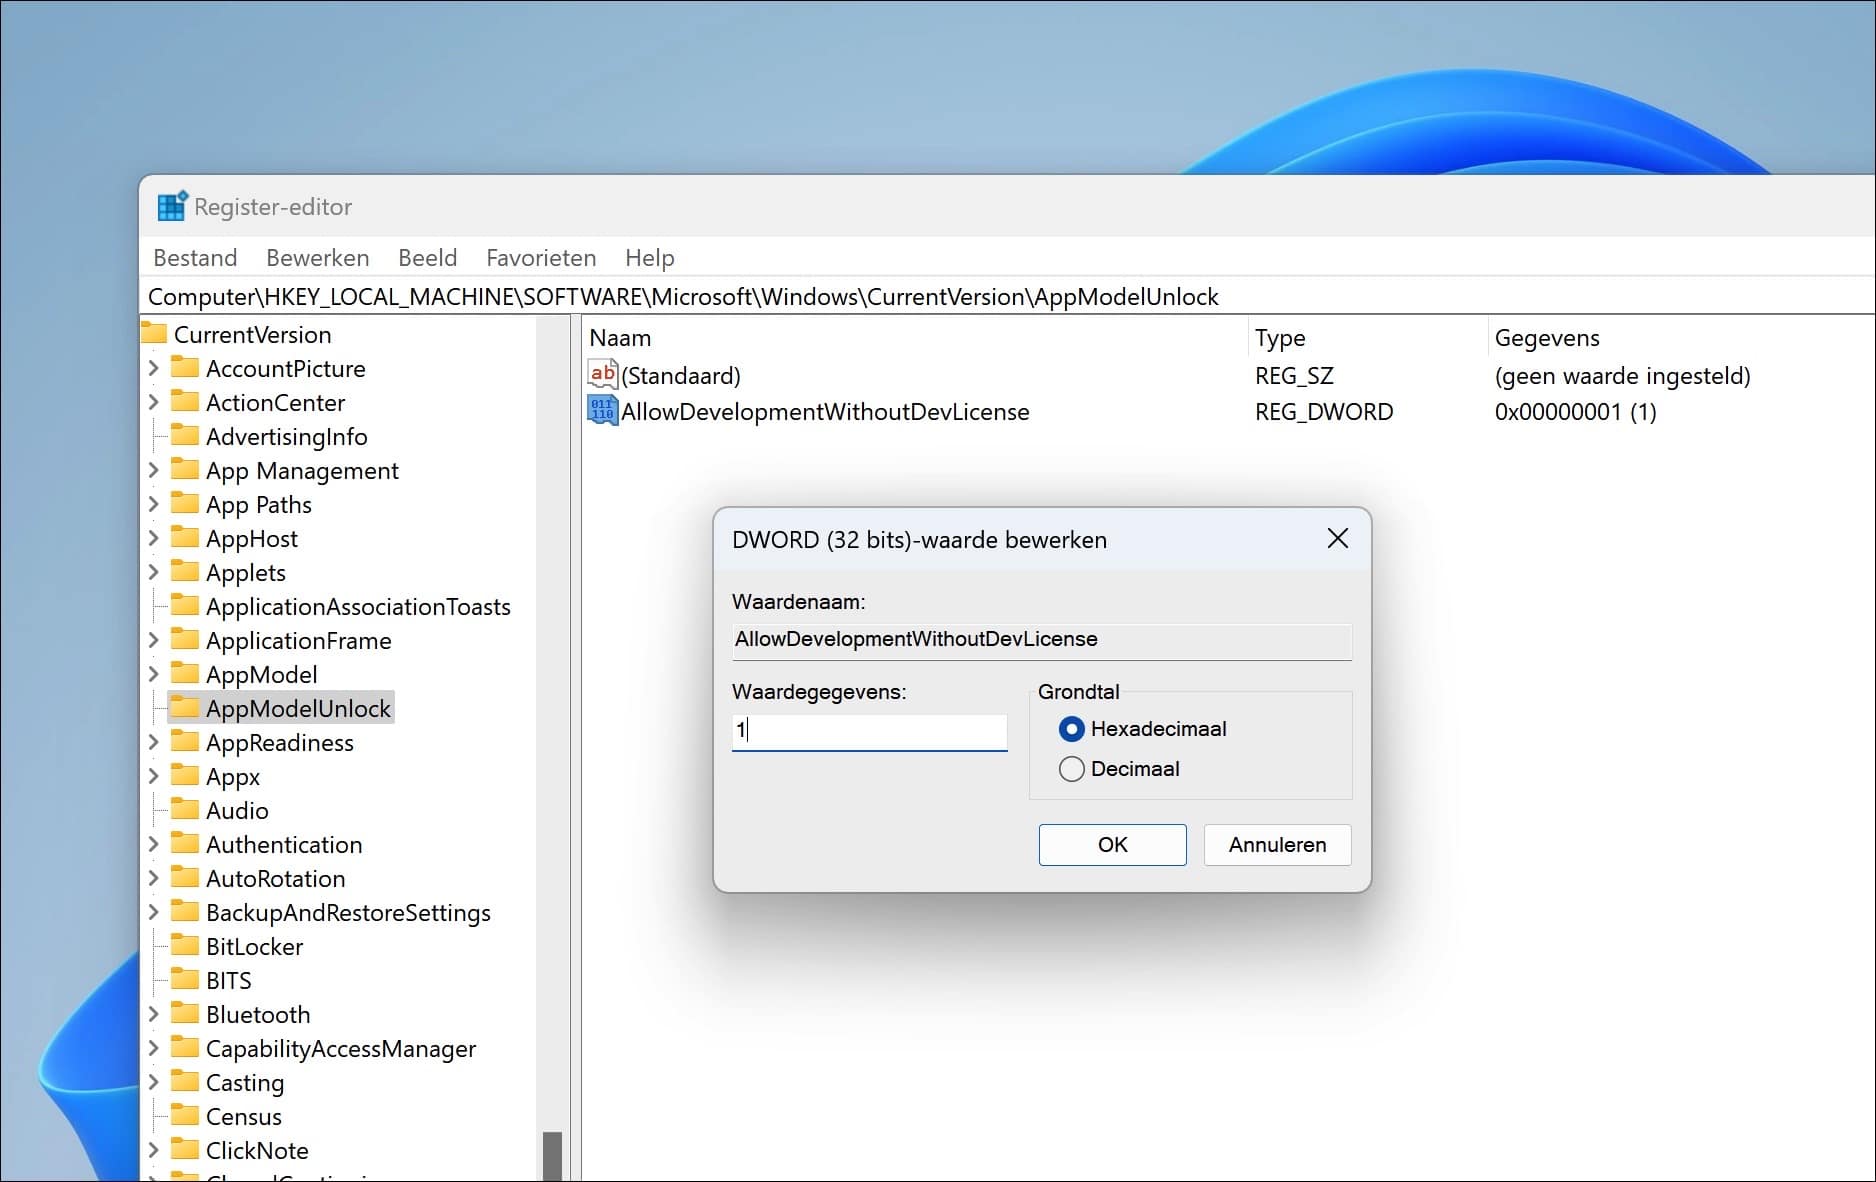This screenshot has height=1182, width=1876.
Task: Click the Waardegegevens input field
Action: pos(868,730)
